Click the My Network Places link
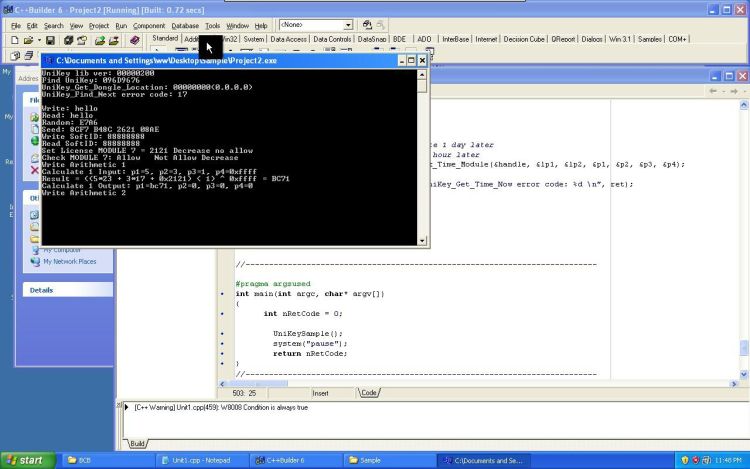The image size is (750, 469). point(70,262)
